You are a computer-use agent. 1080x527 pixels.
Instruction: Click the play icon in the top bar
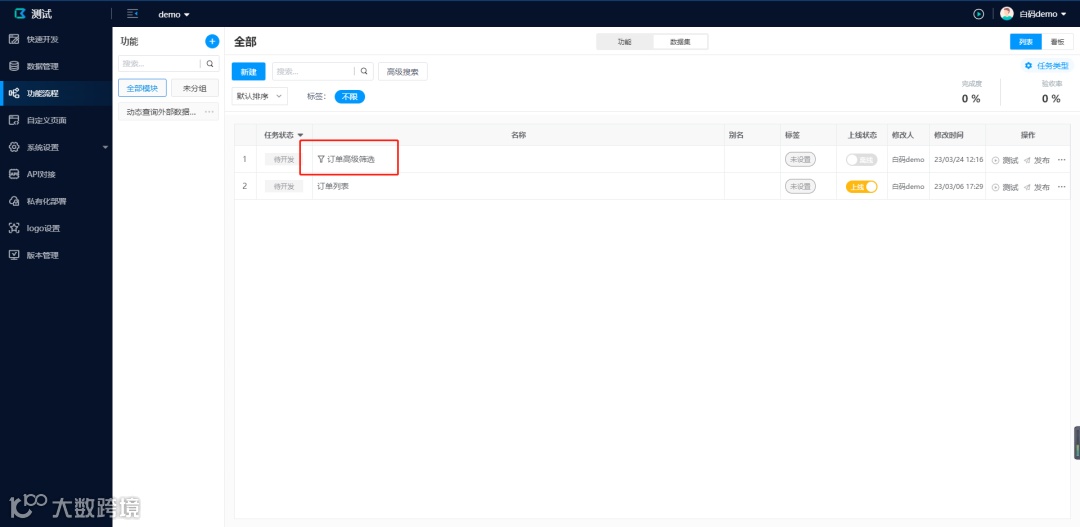978,14
